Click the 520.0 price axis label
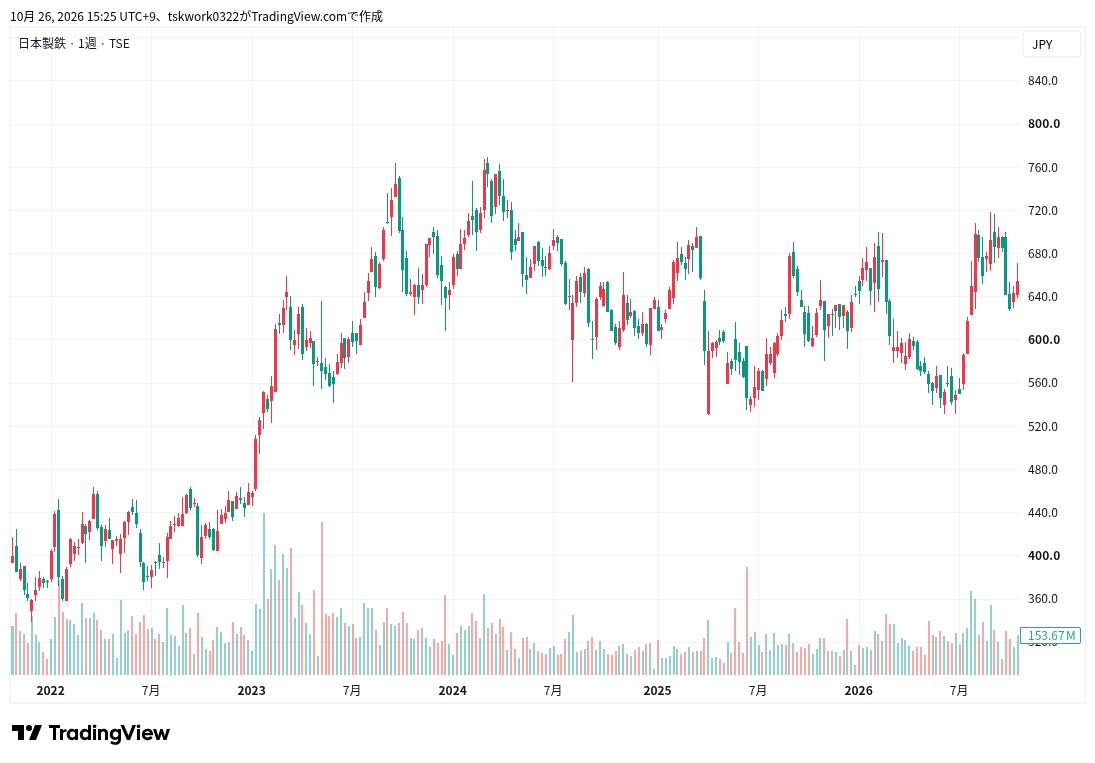Viewport: 1095px width, 763px height. (x=1043, y=427)
